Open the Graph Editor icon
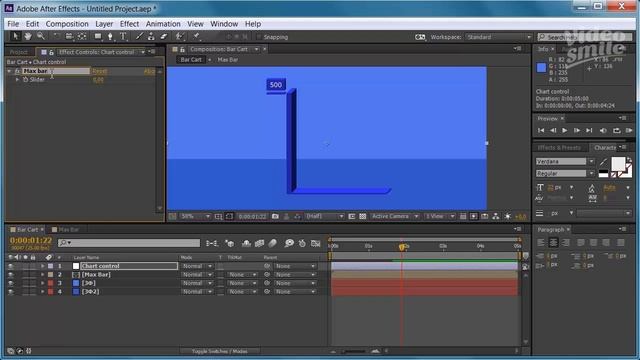The width and height of the screenshot is (640, 360). click(x=316, y=243)
